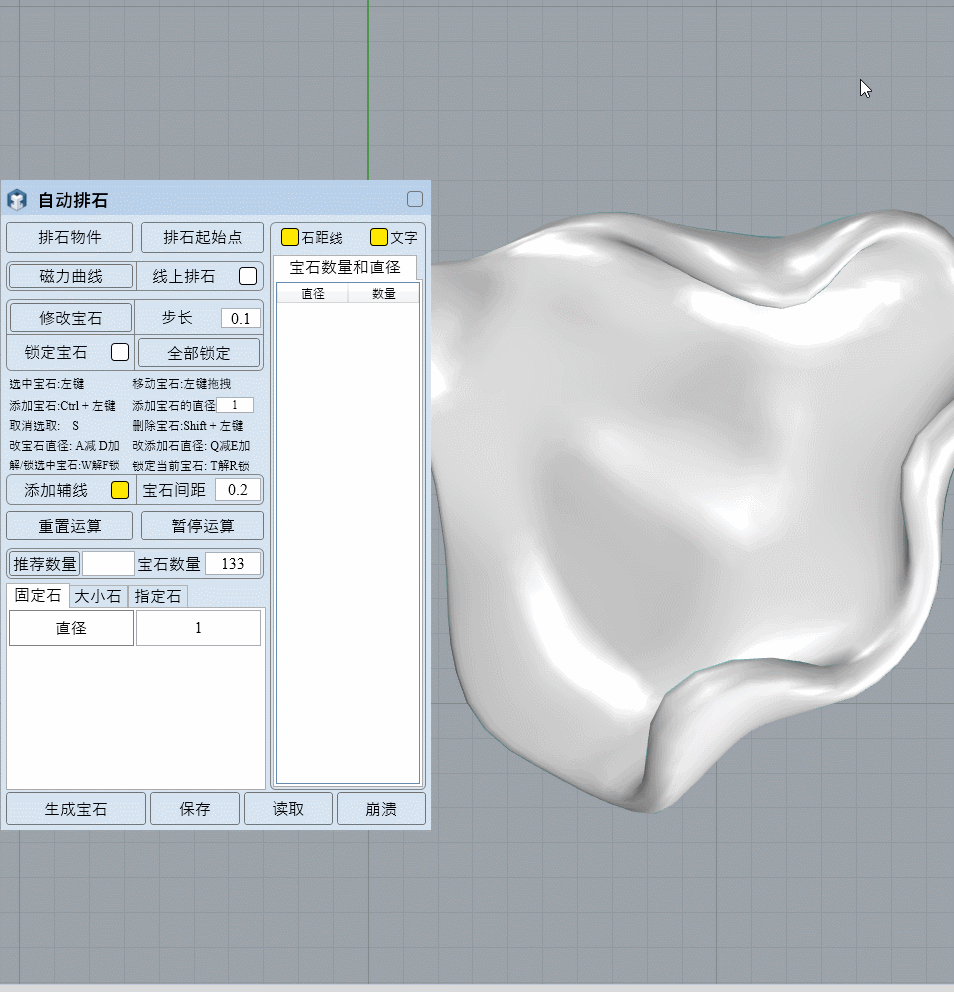954x992 pixels.
Task: Toggle the yellow 文字 checkbox
Action: [x=379, y=238]
